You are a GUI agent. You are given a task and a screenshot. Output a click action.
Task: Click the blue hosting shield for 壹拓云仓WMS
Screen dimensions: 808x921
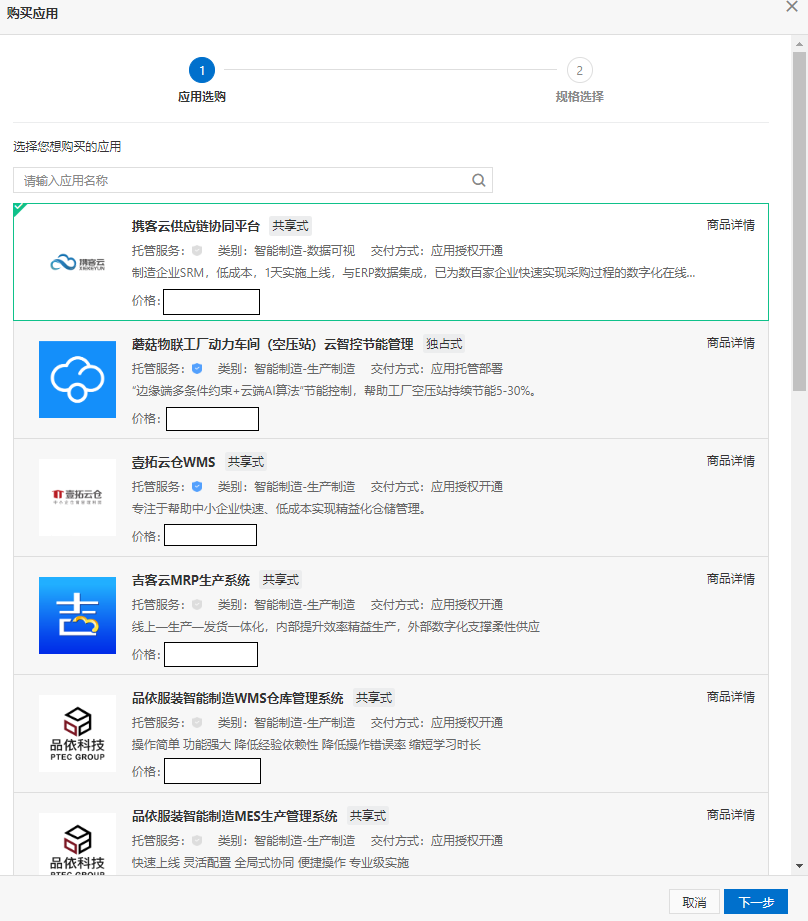tap(197, 487)
